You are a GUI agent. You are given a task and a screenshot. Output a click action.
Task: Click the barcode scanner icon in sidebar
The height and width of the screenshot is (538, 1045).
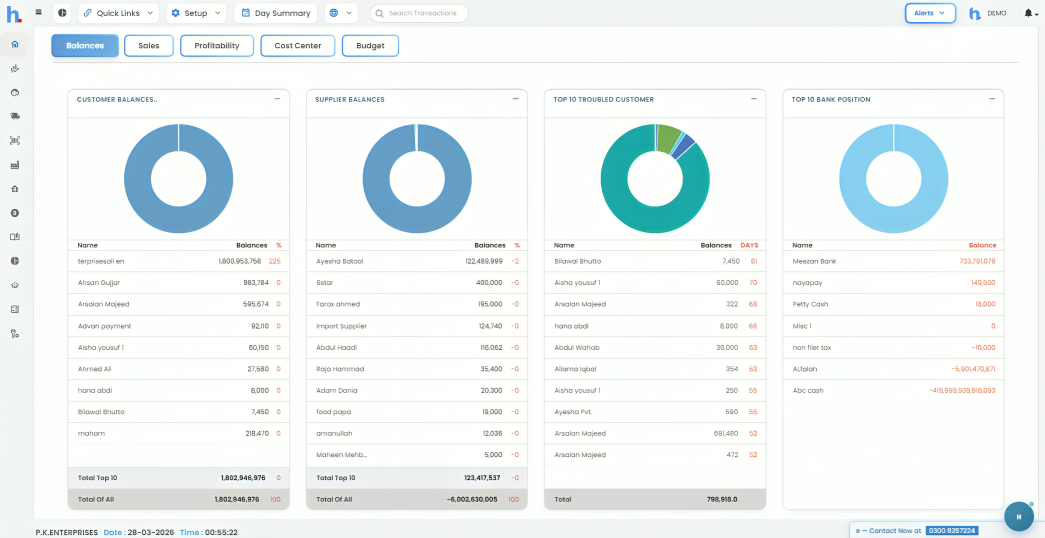[15, 140]
